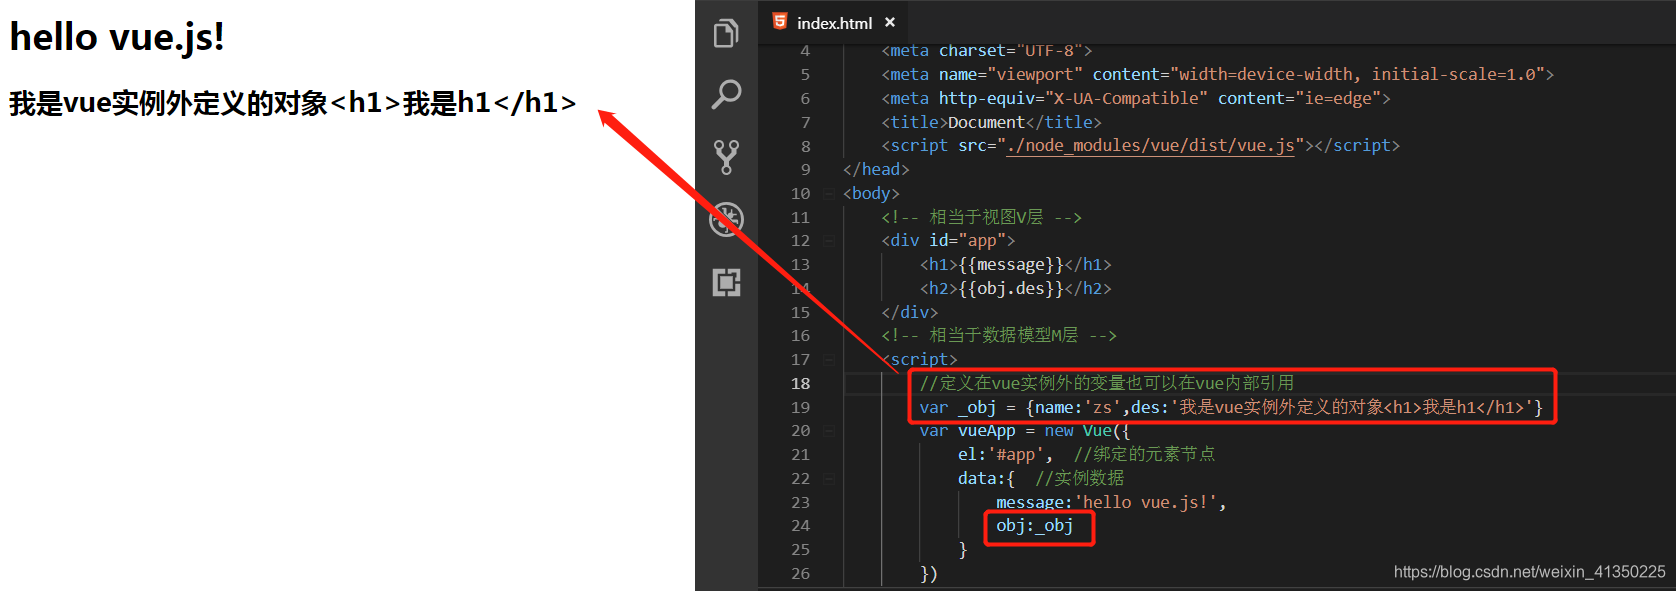Follow the ./node_modules/vue/dist/vue.js link
The image size is (1676, 591).
1150,146
